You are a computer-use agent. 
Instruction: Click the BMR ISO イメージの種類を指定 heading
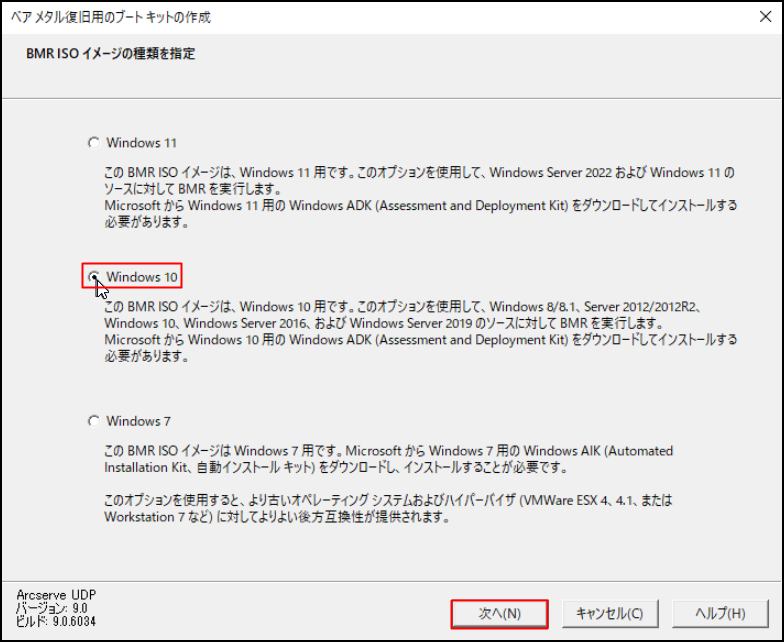110,53
